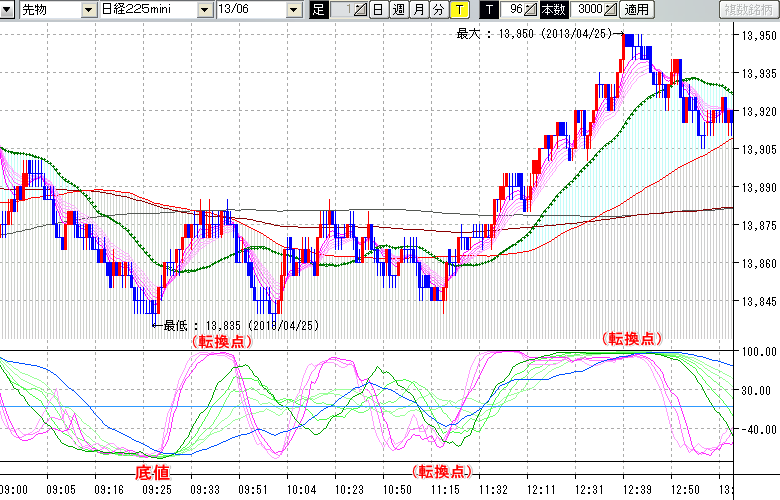Toggle the yellow T tick button
Viewport: 780px width, 500px height.
[x=458, y=10]
